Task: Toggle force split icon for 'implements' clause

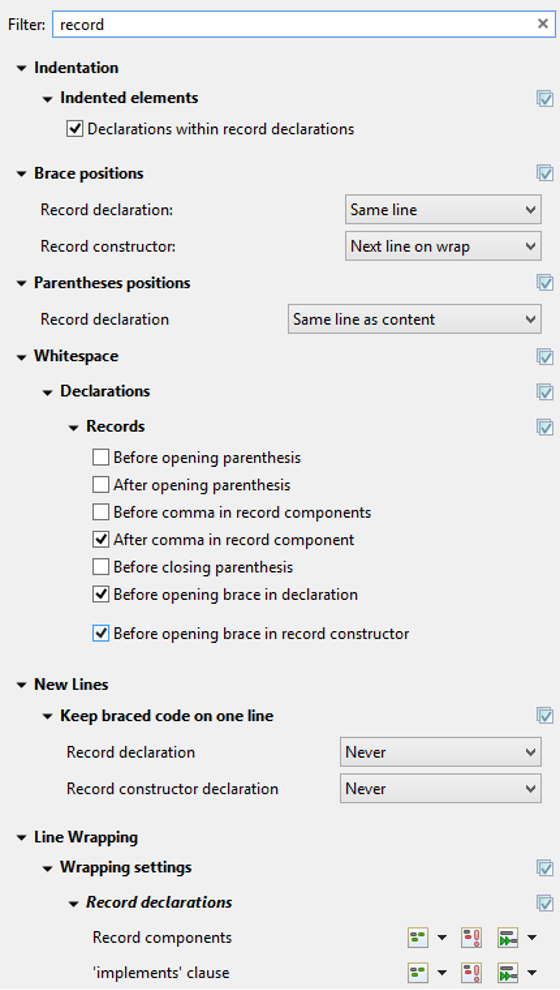Action: (x=472, y=973)
